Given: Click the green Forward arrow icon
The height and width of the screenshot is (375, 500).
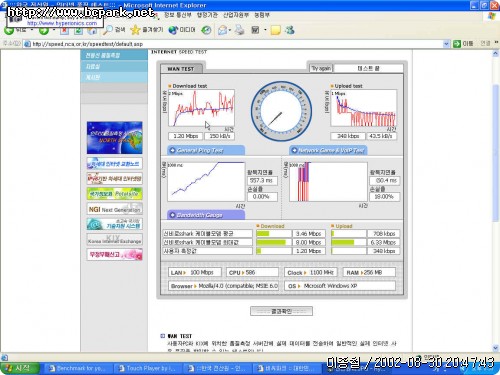Looking at the screenshot, I should pos(44,30).
